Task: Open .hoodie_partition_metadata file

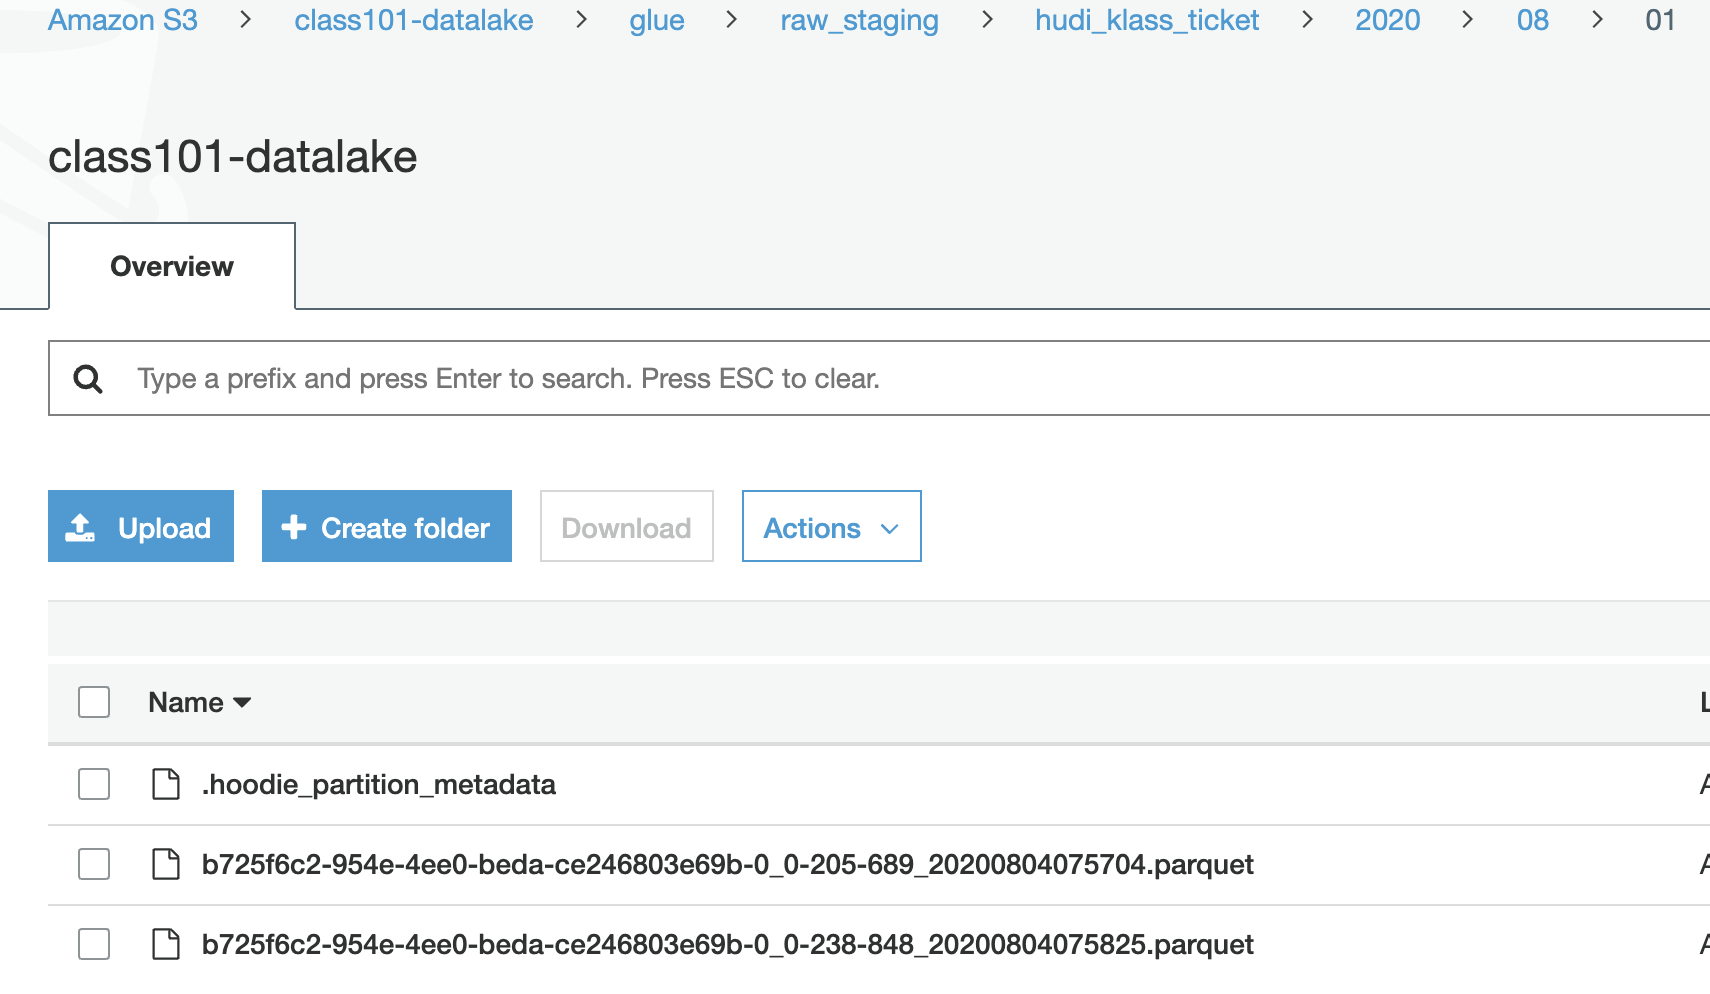Action: pyautogui.click(x=379, y=785)
